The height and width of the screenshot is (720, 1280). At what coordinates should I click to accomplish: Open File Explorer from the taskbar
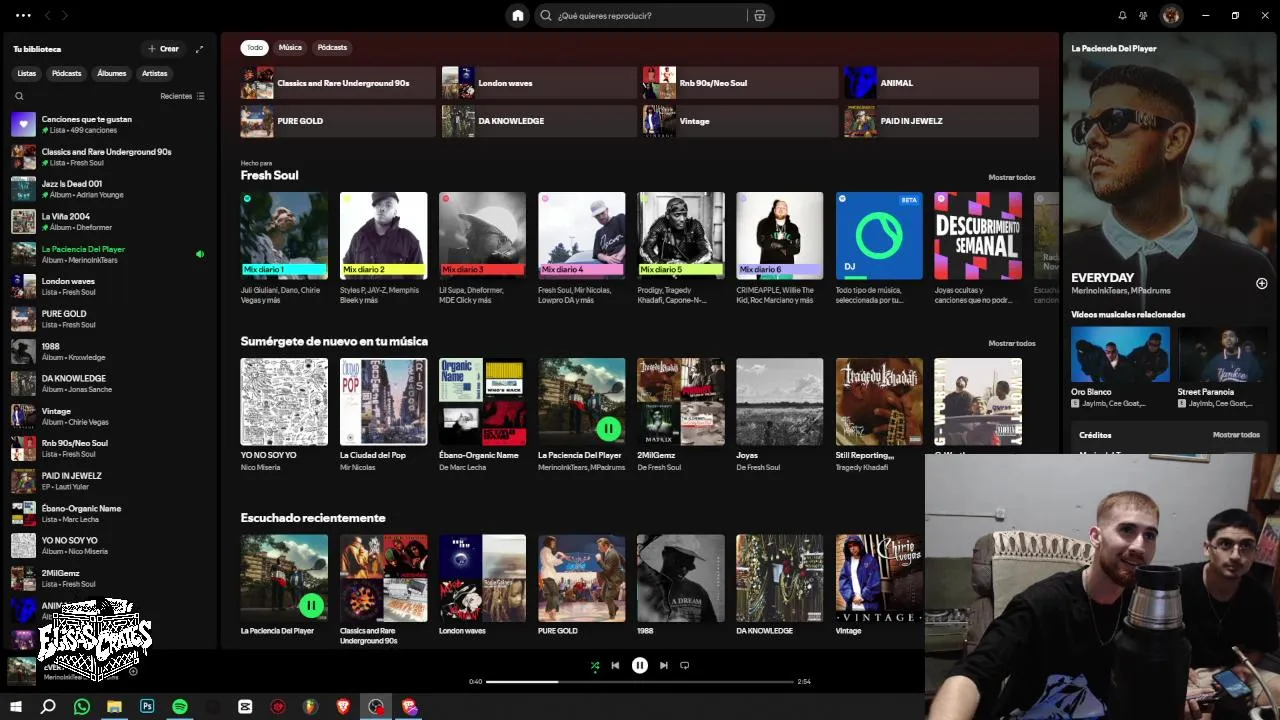tap(114, 707)
